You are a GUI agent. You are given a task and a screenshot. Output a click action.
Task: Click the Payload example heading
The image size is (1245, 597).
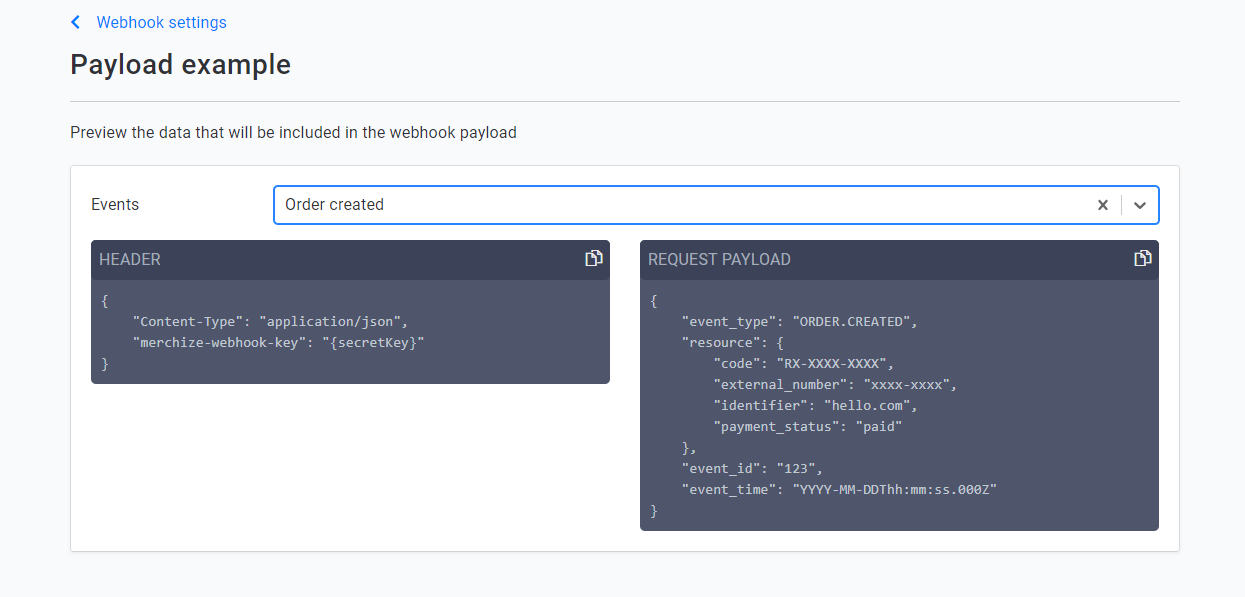coord(181,65)
